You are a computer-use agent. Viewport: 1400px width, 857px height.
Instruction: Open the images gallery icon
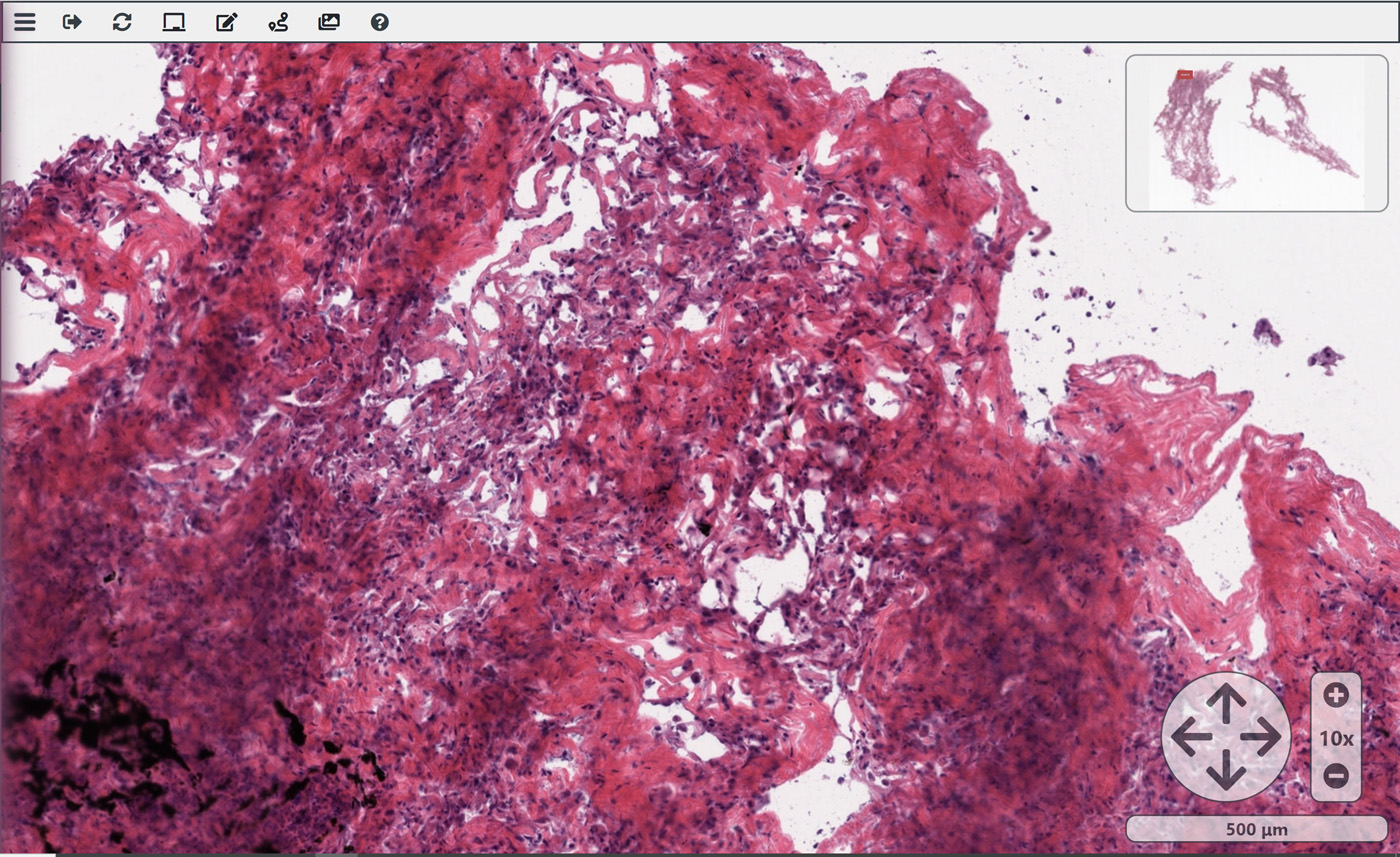tap(329, 22)
